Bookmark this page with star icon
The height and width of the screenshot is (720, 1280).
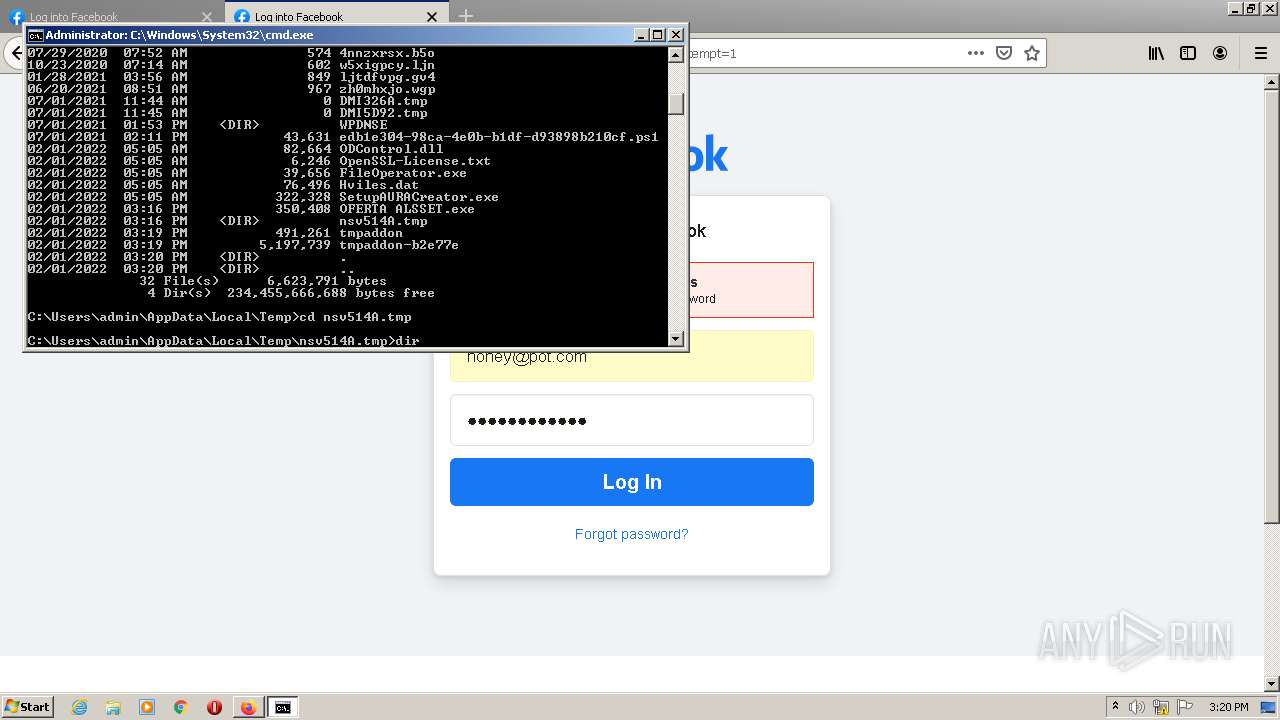pos(1032,53)
